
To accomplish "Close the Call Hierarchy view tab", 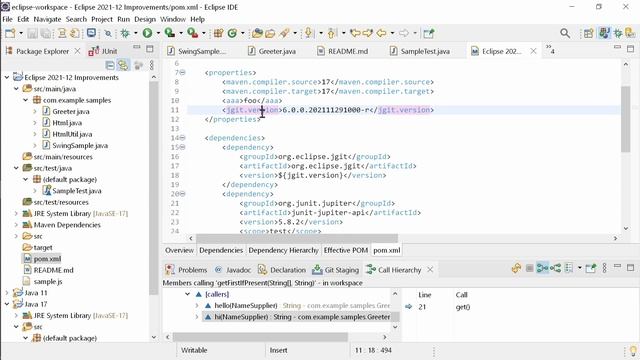I will tap(430, 270).
